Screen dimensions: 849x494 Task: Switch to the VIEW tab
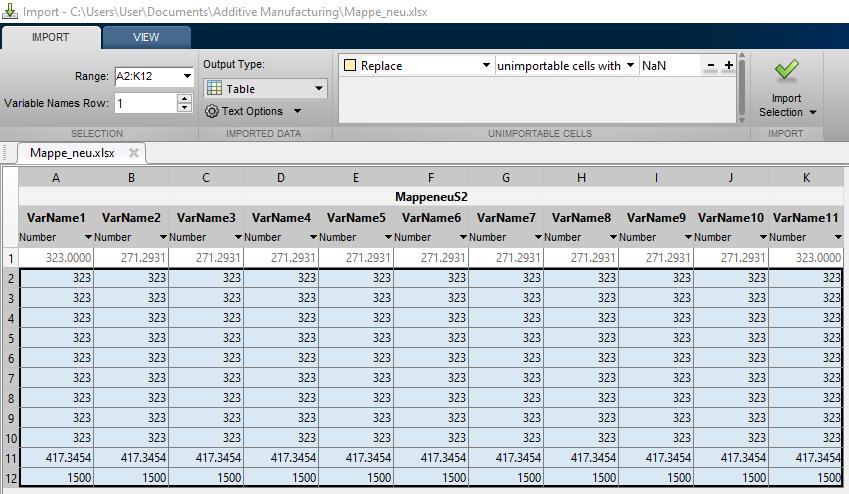[x=146, y=37]
